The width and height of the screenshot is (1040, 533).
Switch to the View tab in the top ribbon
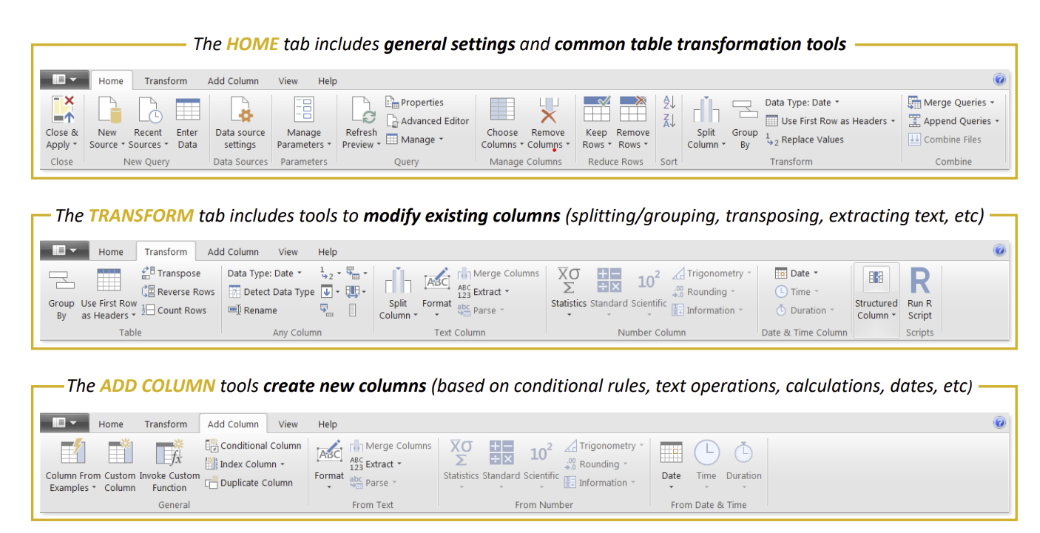pyautogui.click(x=288, y=81)
